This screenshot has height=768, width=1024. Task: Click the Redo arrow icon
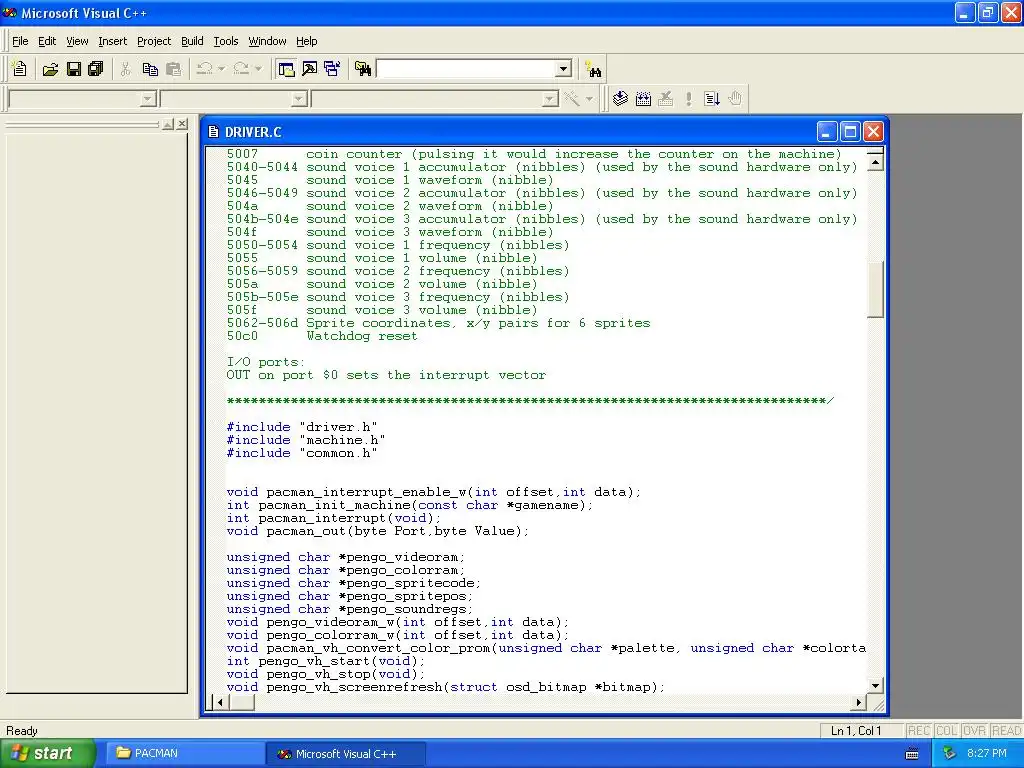(x=241, y=69)
